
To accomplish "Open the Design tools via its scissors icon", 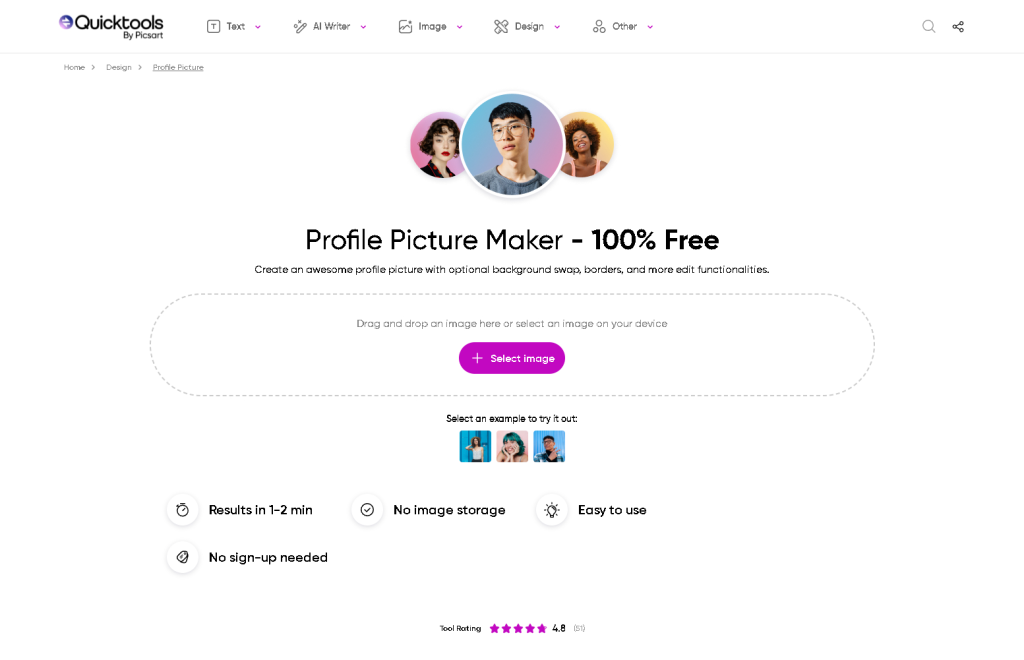I will tap(500, 26).
